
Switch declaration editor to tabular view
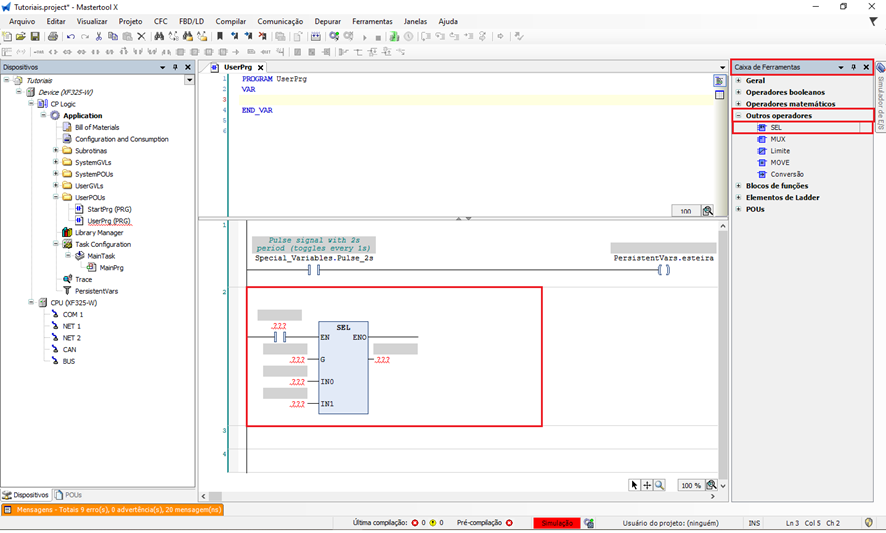(719, 95)
